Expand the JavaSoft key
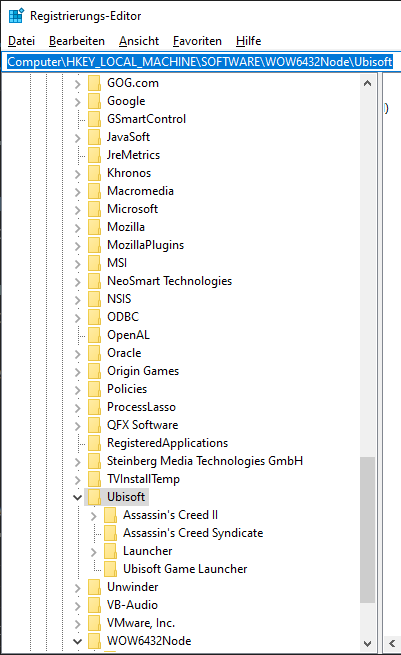The height and width of the screenshot is (655, 401). pyautogui.click(x=78, y=138)
